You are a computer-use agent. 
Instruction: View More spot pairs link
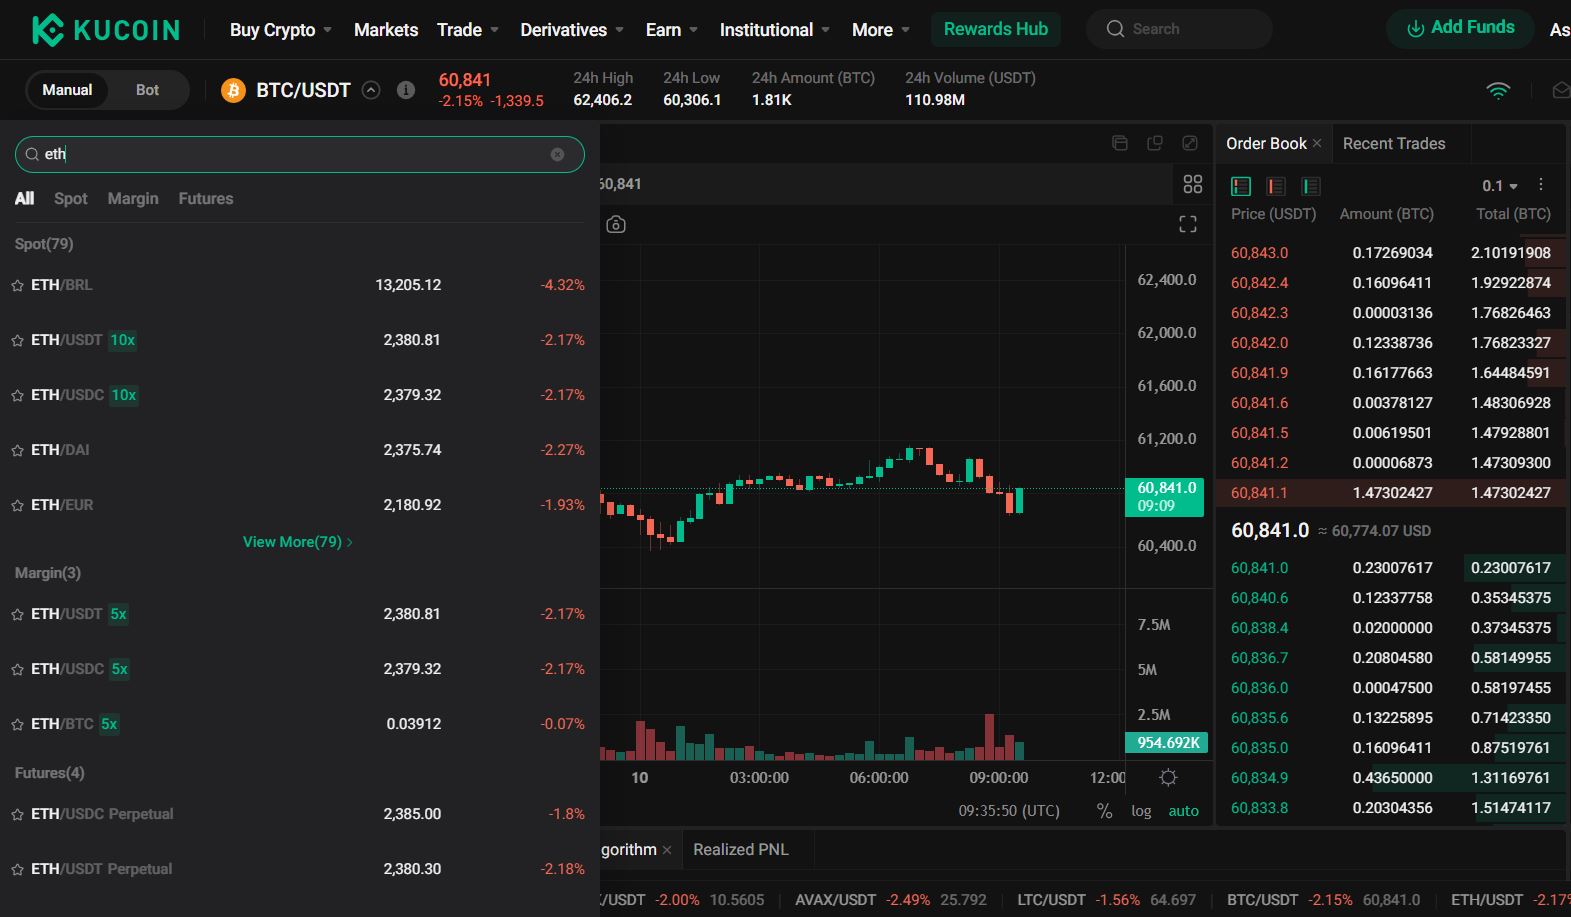pyautogui.click(x=298, y=542)
